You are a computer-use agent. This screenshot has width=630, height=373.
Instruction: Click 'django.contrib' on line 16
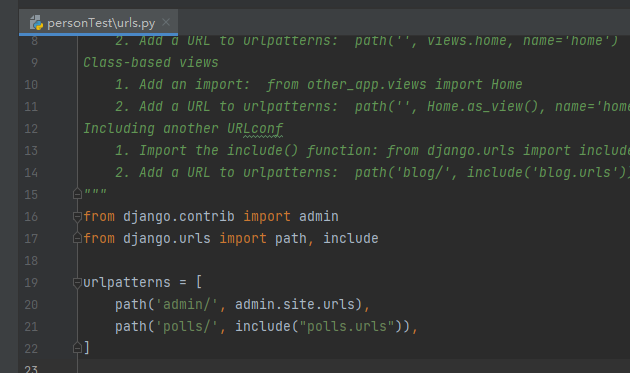pos(179,217)
